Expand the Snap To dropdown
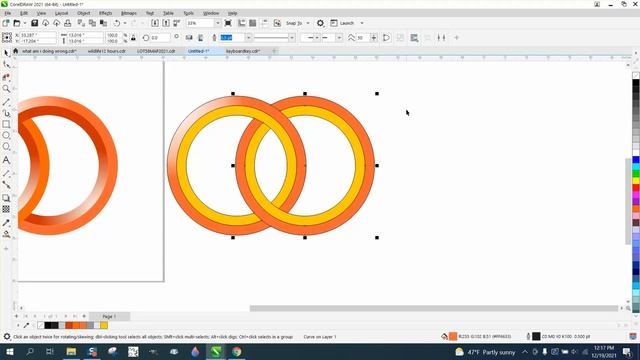Viewport: 640px width, 360px height. 308,23
